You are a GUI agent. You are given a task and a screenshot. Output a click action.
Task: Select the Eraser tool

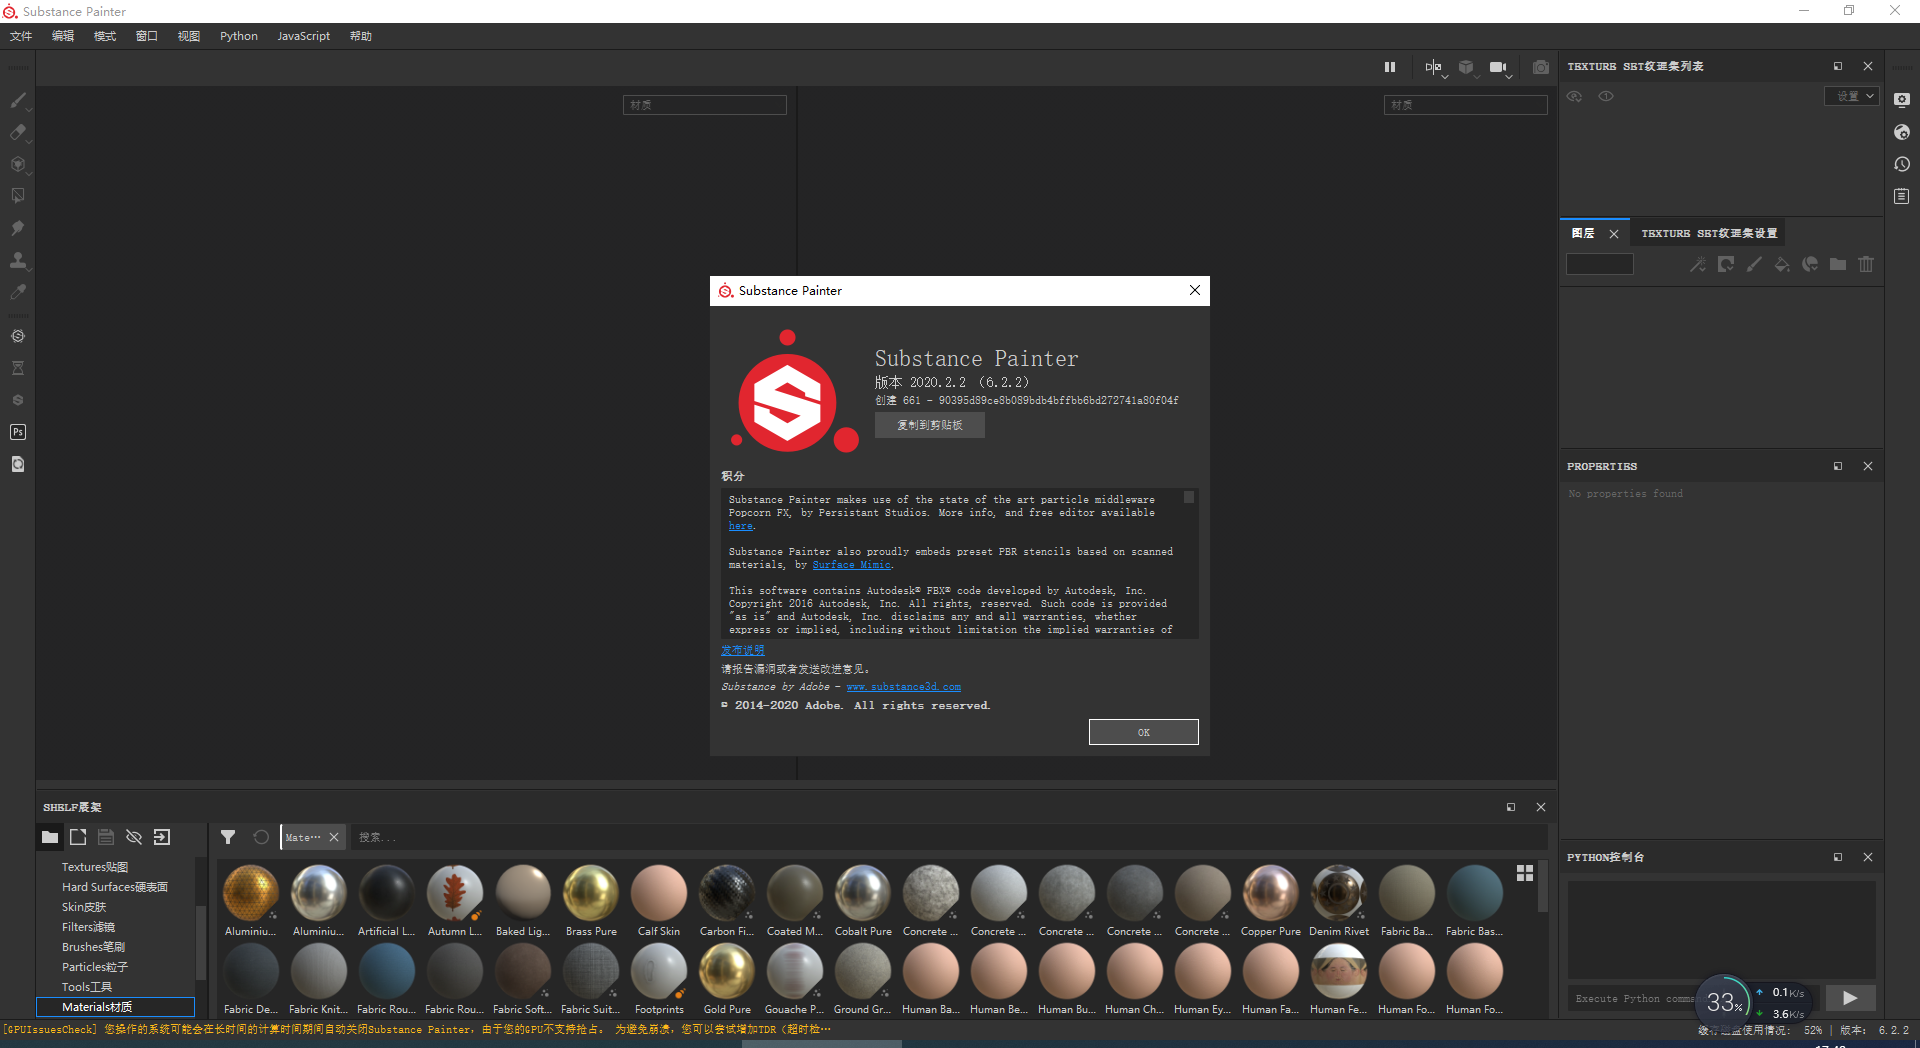tap(17, 132)
